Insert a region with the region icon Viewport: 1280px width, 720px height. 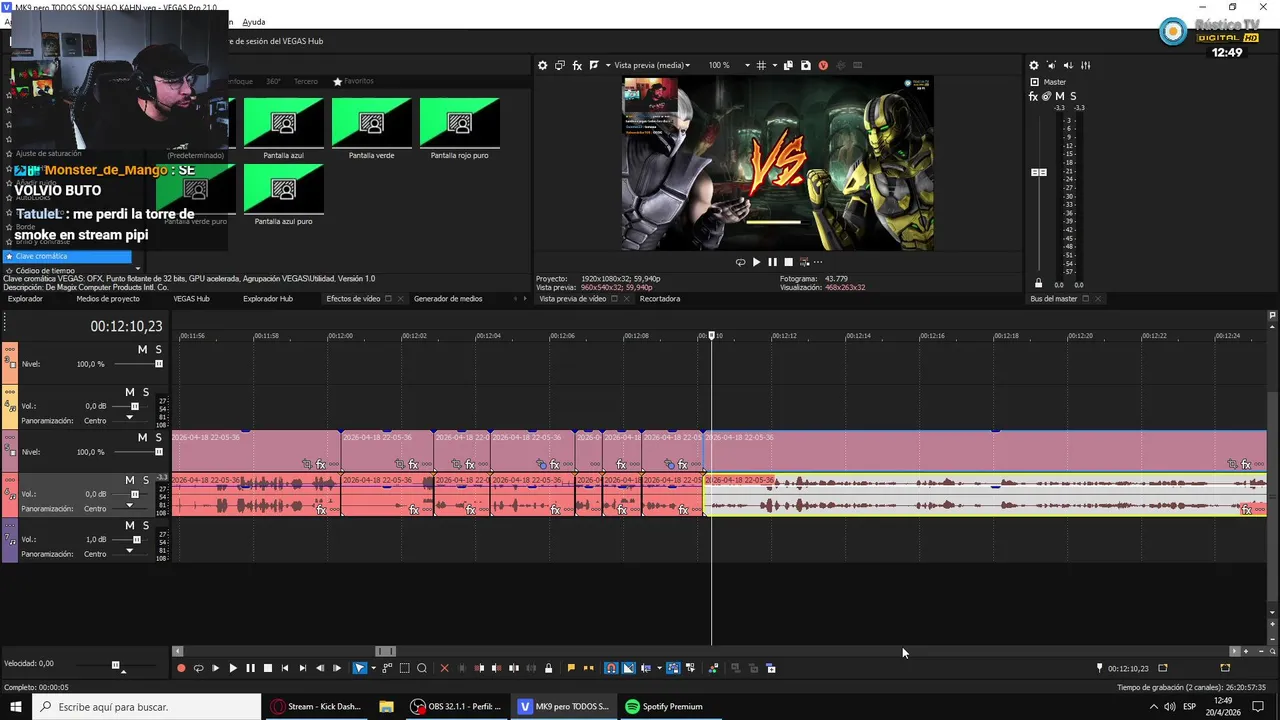tap(588, 668)
